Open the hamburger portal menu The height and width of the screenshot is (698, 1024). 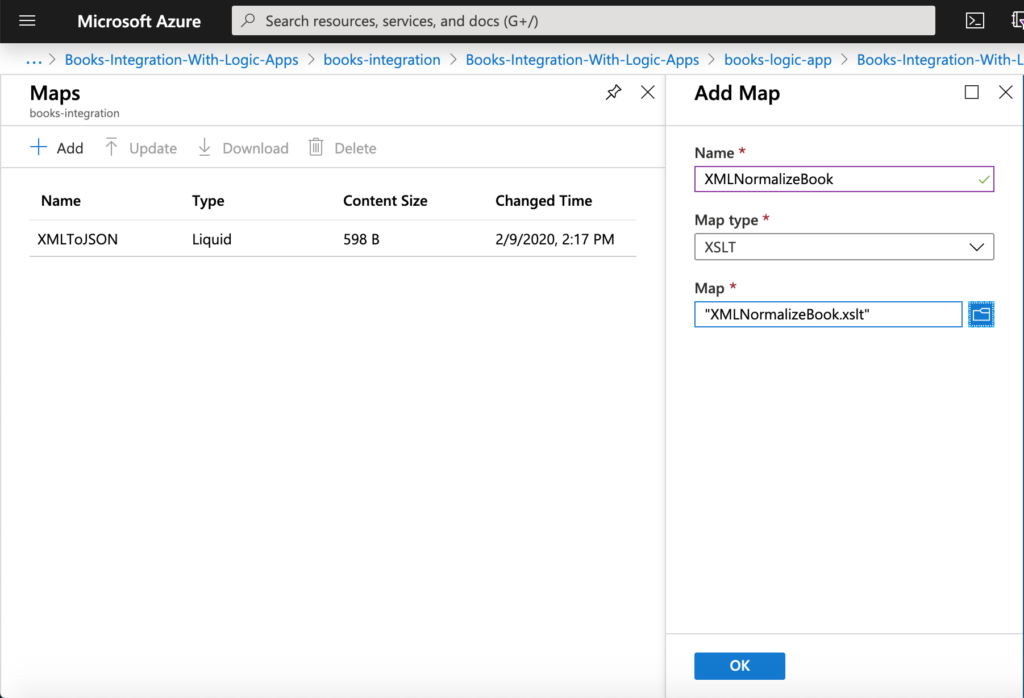(x=27, y=20)
